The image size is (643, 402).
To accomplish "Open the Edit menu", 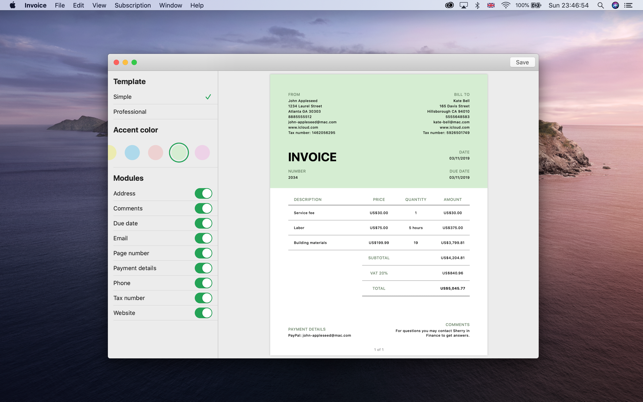I will click(x=78, y=5).
